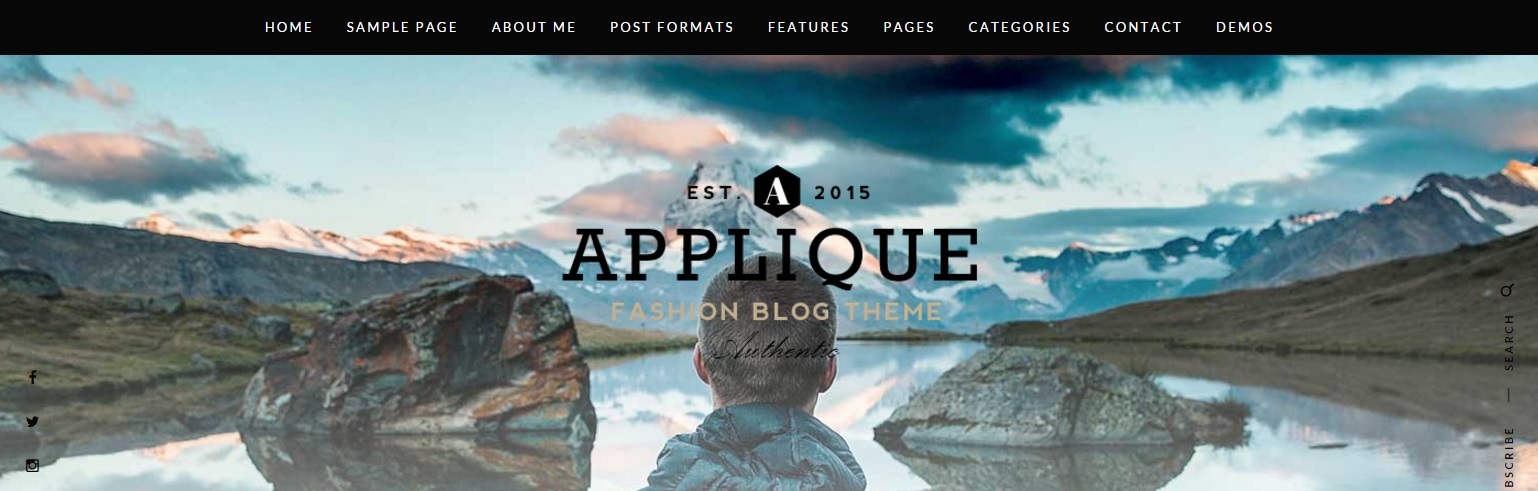Click the search magnifying glass icon
1538x491 pixels.
point(1507,291)
